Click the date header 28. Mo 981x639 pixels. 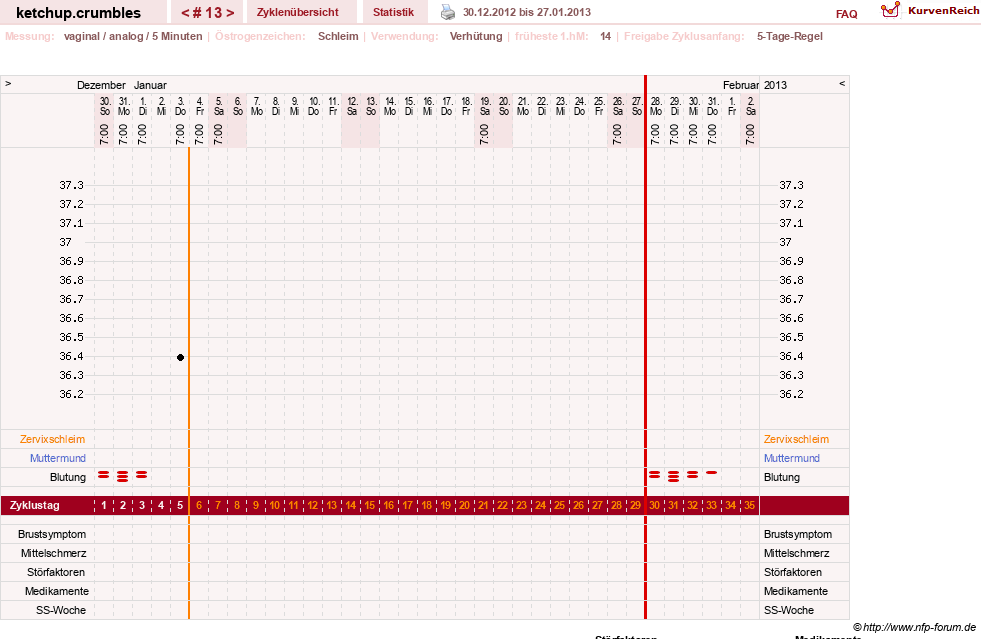coord(656,106)
